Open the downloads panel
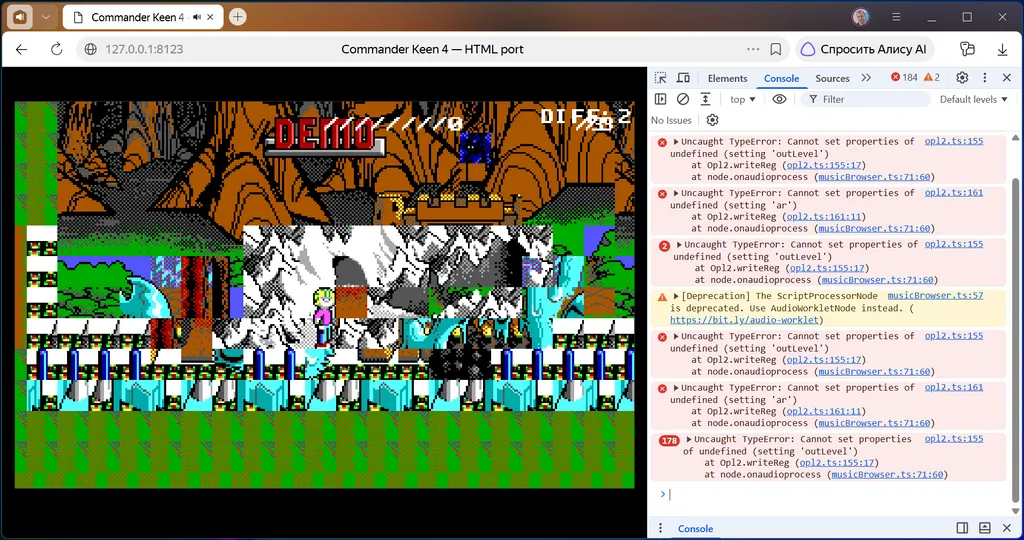Image resolution: width=1024 pixels, height=540 pixels. 1002,49
